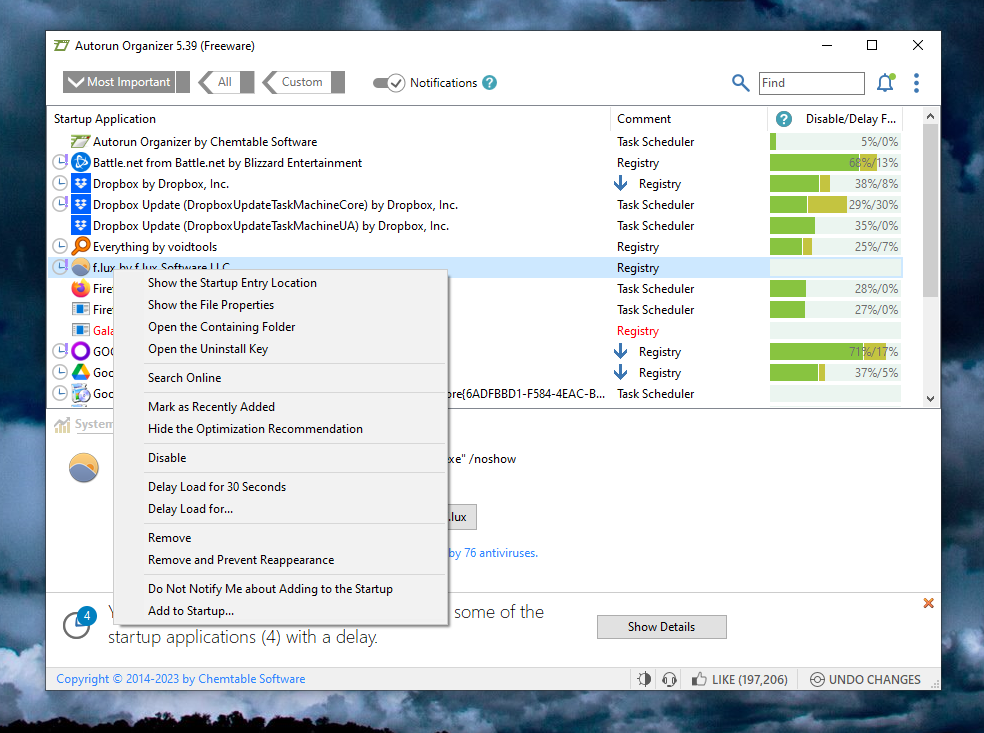Click the Google Drive triangle icon
The image size is (984, 733).
80,373
